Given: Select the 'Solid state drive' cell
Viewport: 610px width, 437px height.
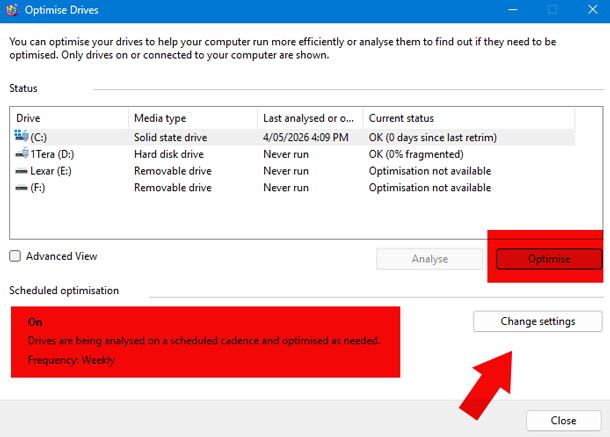Looking at the screenshot, I should [170, 137].
